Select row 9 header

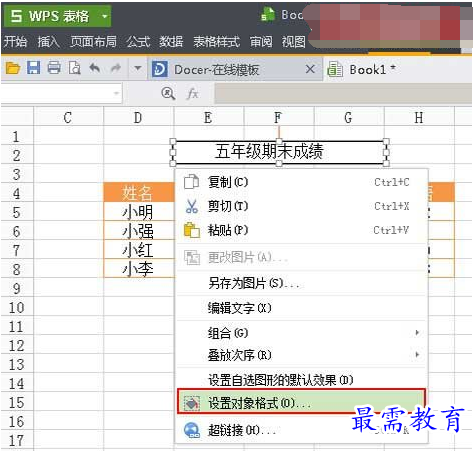(x=17, y=288)
